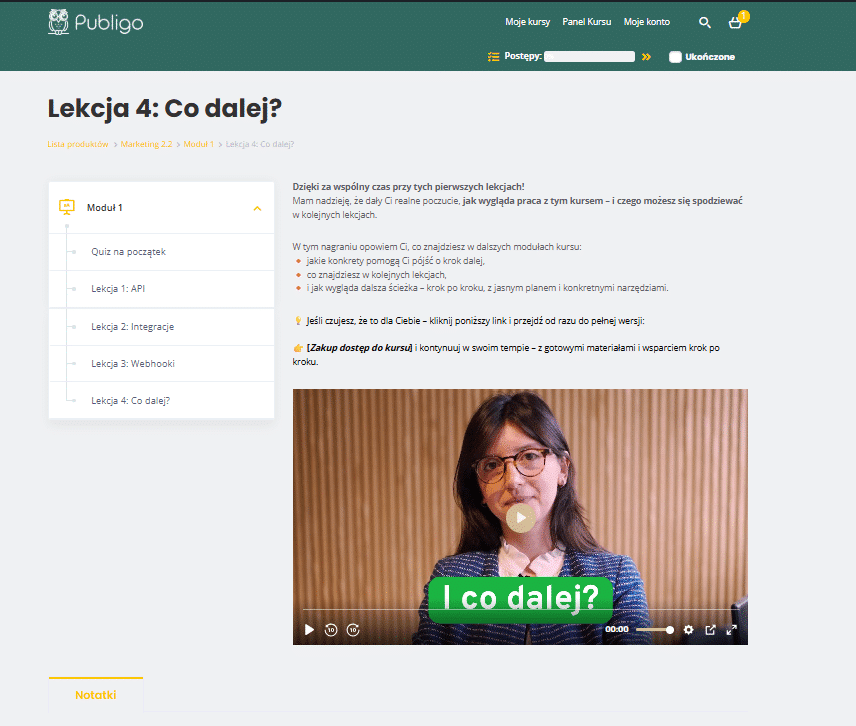The width and height of the screenshot is (856, 726).
Task: Click double arrow next to progress bar
Action: tap(646, 57)
